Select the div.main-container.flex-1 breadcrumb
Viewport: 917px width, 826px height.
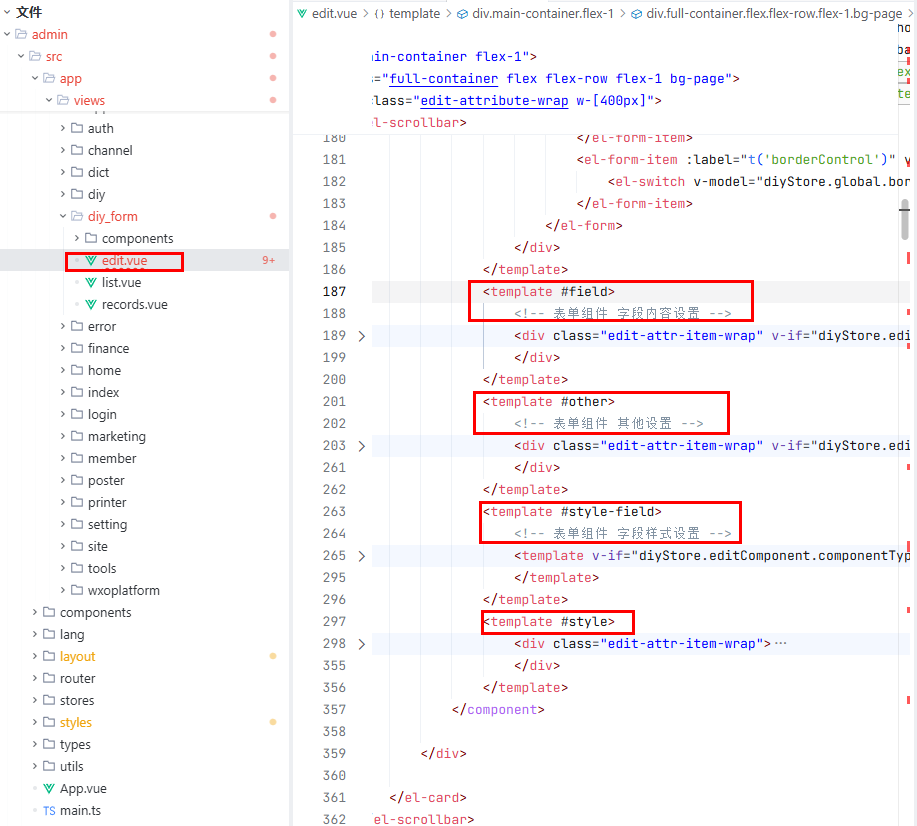541,13
